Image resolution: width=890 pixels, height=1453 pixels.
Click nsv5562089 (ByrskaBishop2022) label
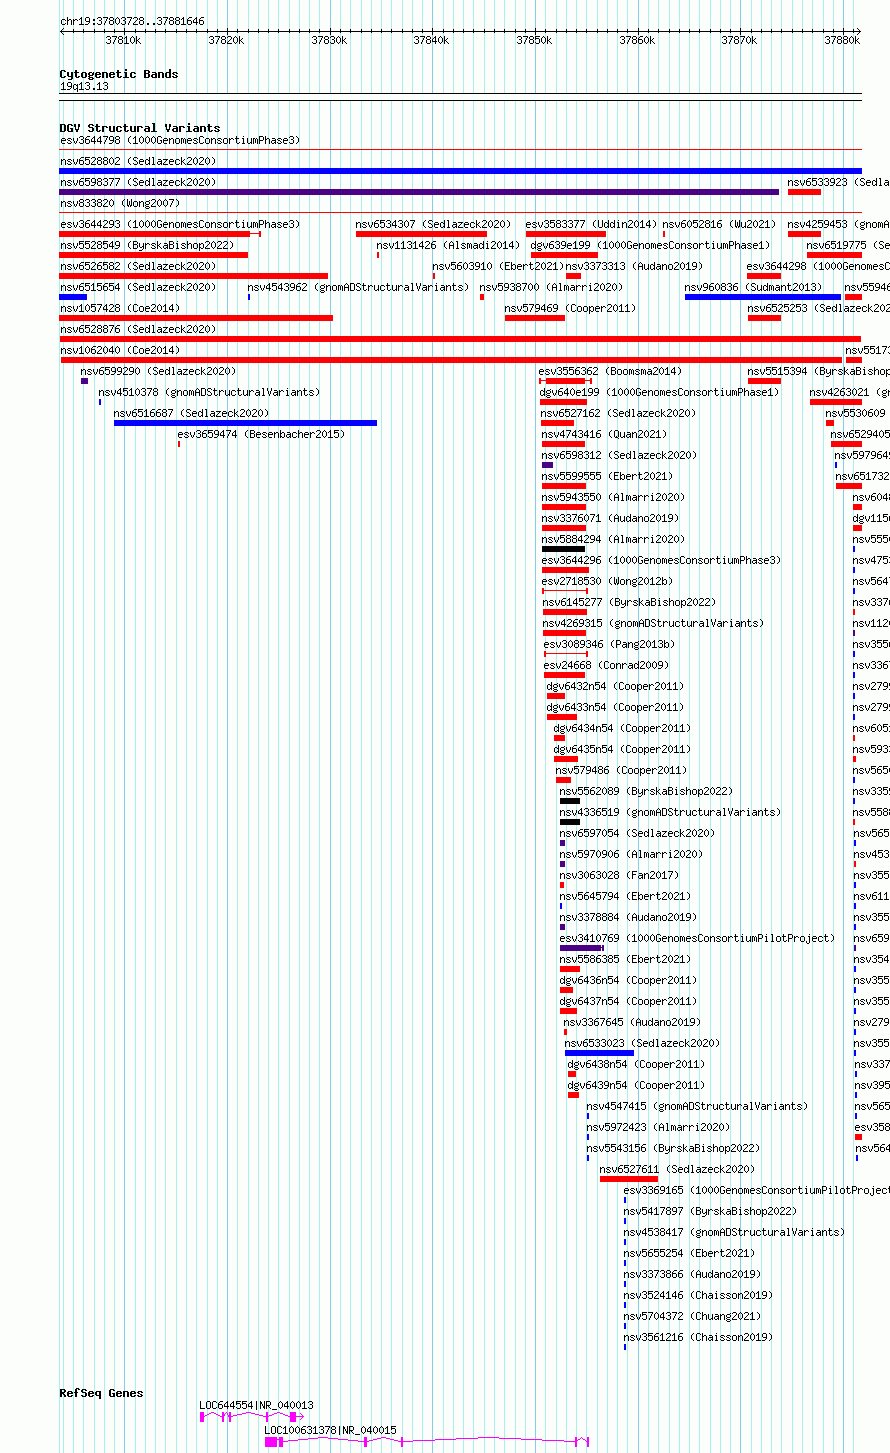646,791
